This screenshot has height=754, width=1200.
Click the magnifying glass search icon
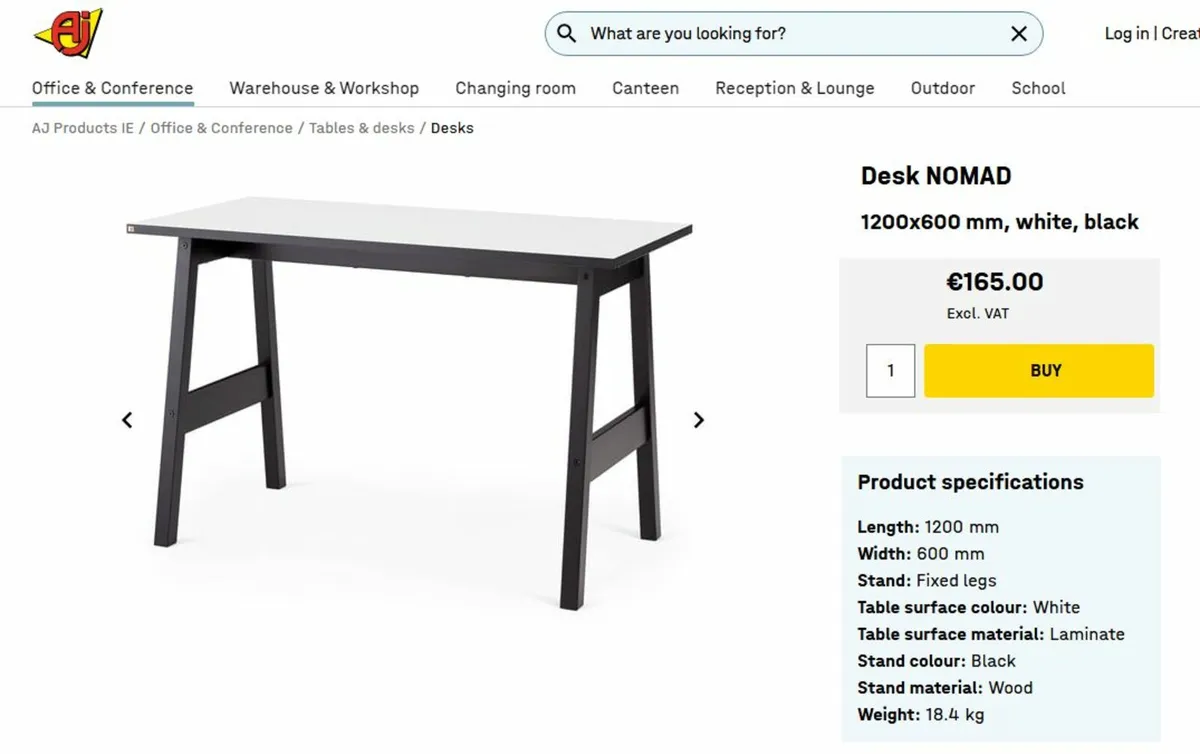(x=566, y=33)
